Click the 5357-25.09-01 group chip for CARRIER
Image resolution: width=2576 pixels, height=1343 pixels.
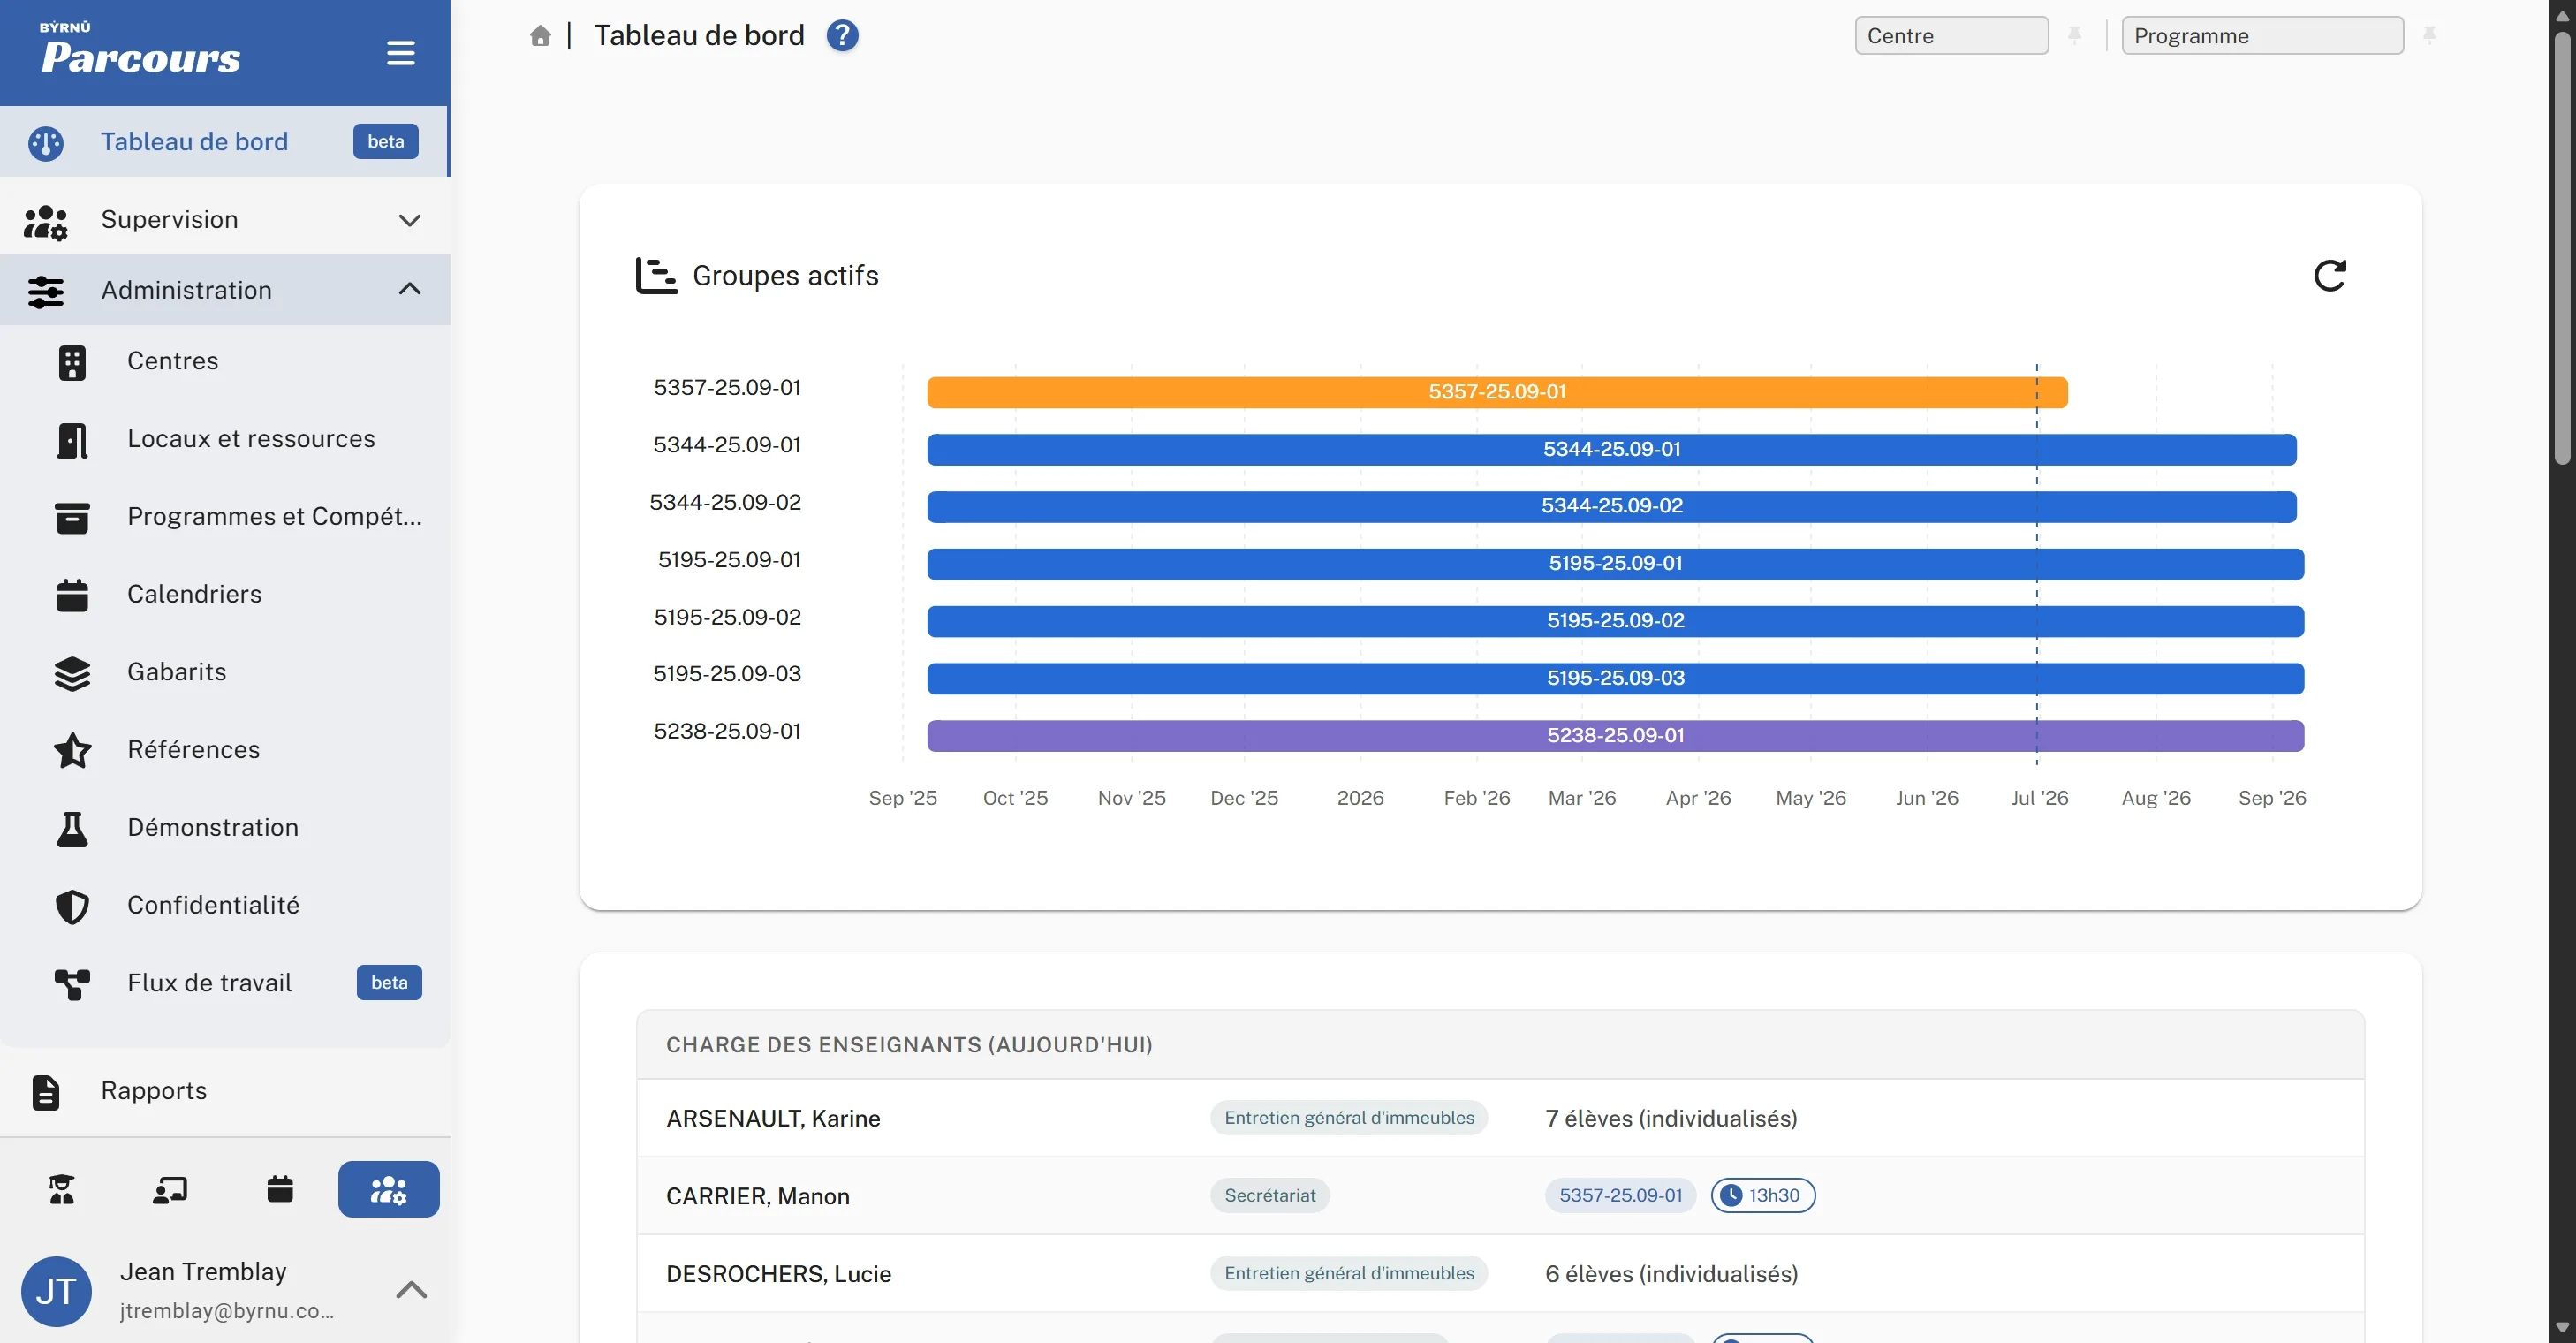(1620, 1195)
